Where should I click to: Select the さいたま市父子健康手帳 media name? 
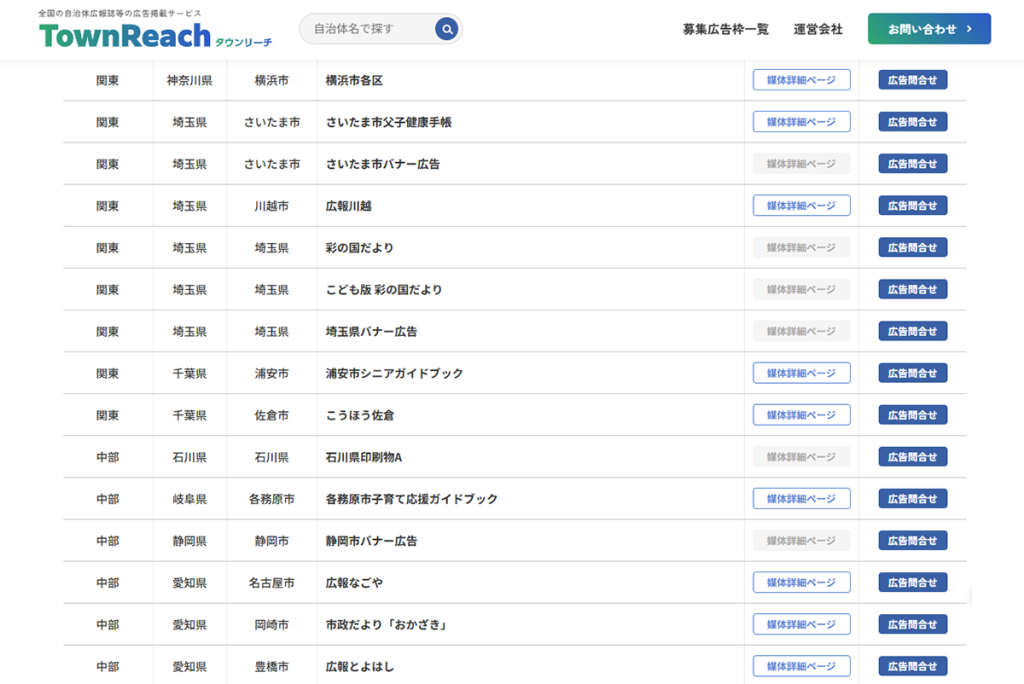tap(389, 122)
